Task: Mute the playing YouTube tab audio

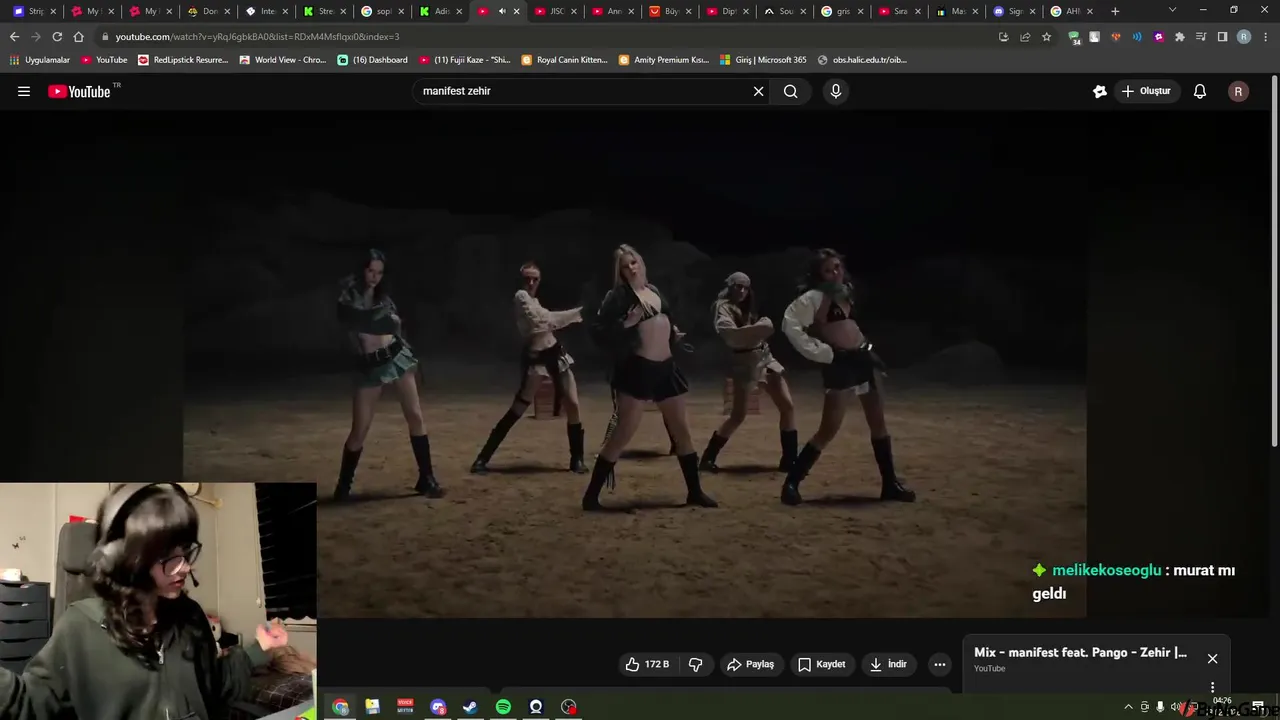Action: click(x=502, y=11)
